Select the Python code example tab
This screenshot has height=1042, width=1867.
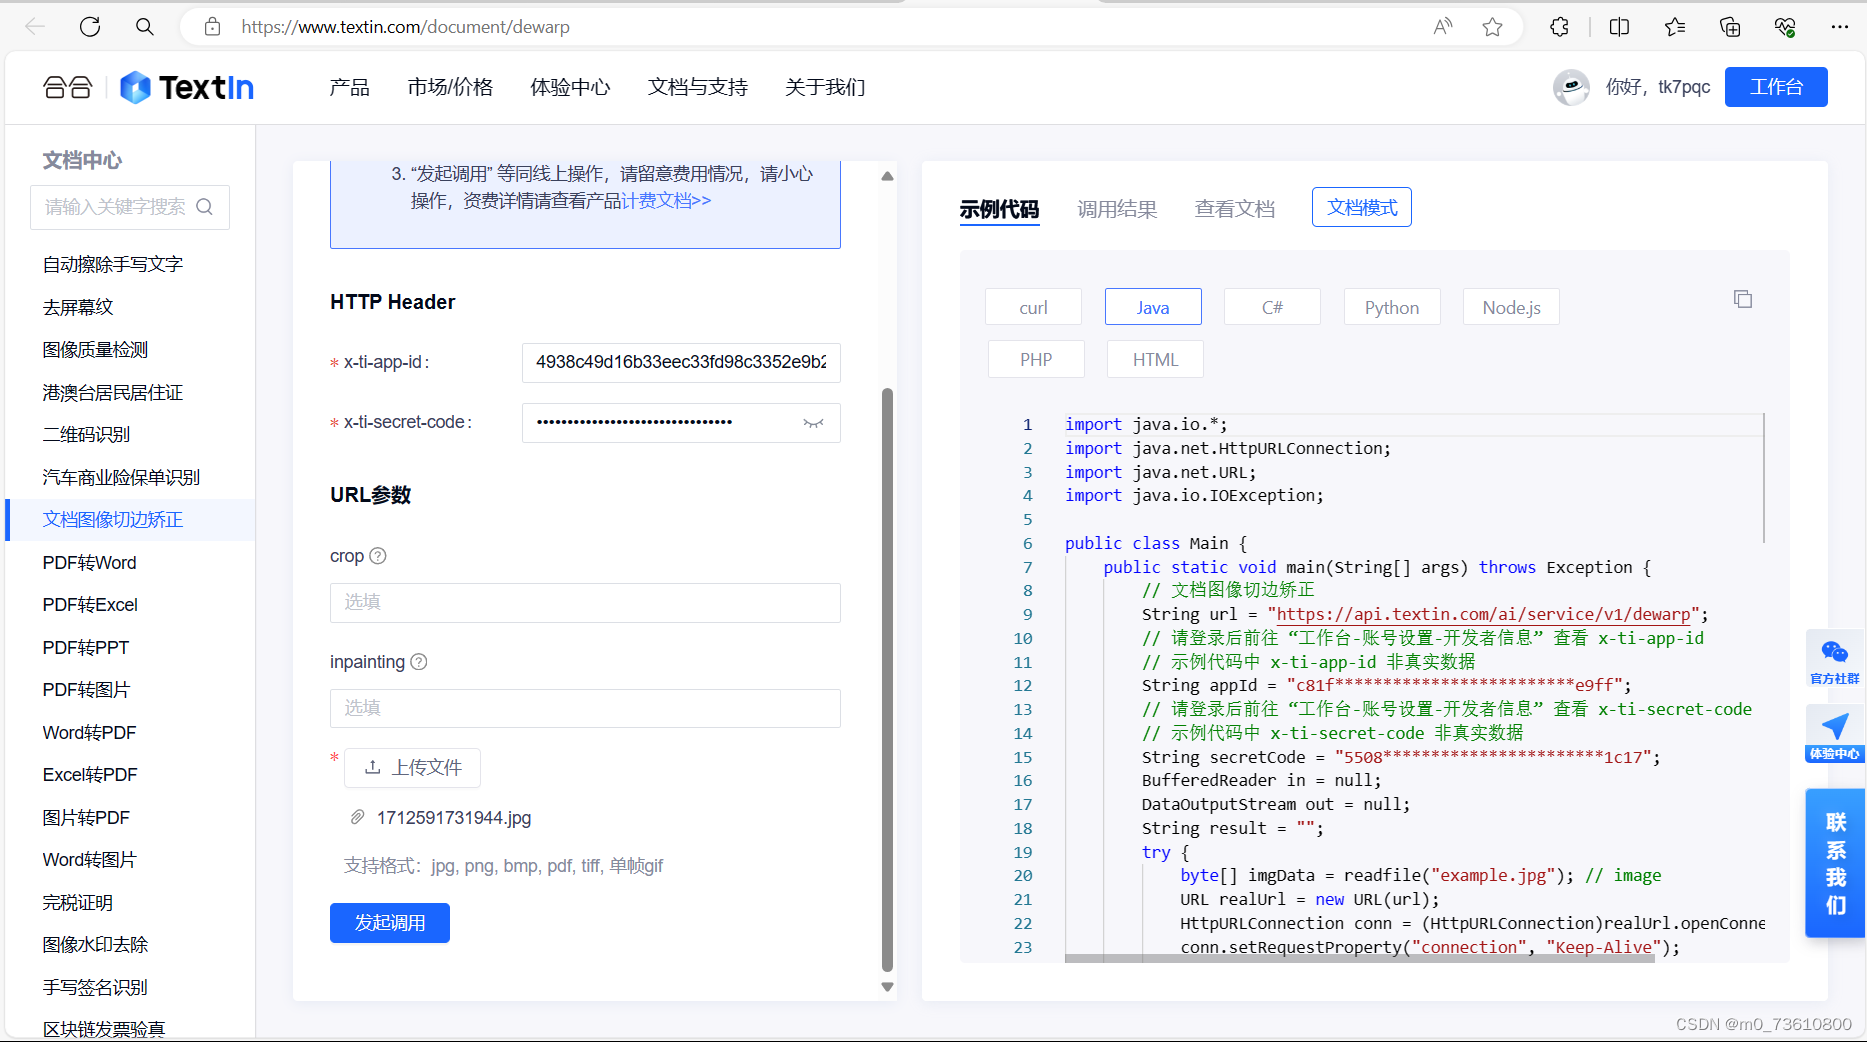[1391, 307]
